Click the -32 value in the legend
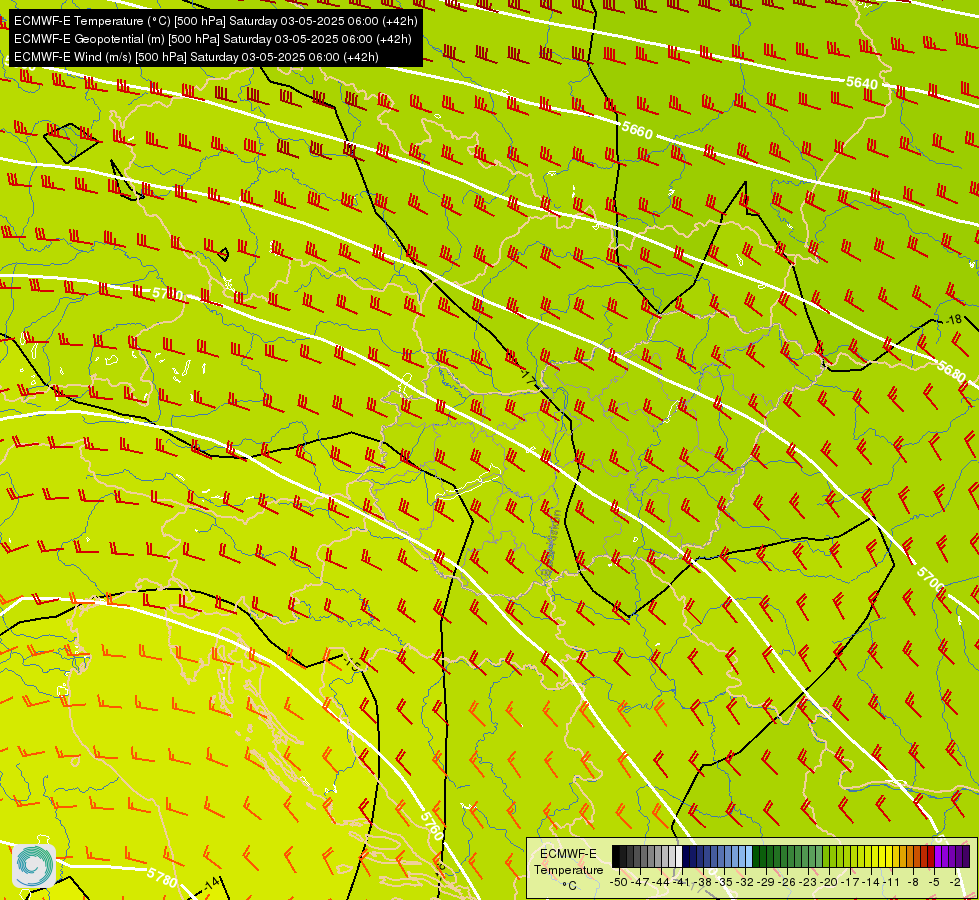This screenshot has width=979, height=900. (x=745, y=882)
